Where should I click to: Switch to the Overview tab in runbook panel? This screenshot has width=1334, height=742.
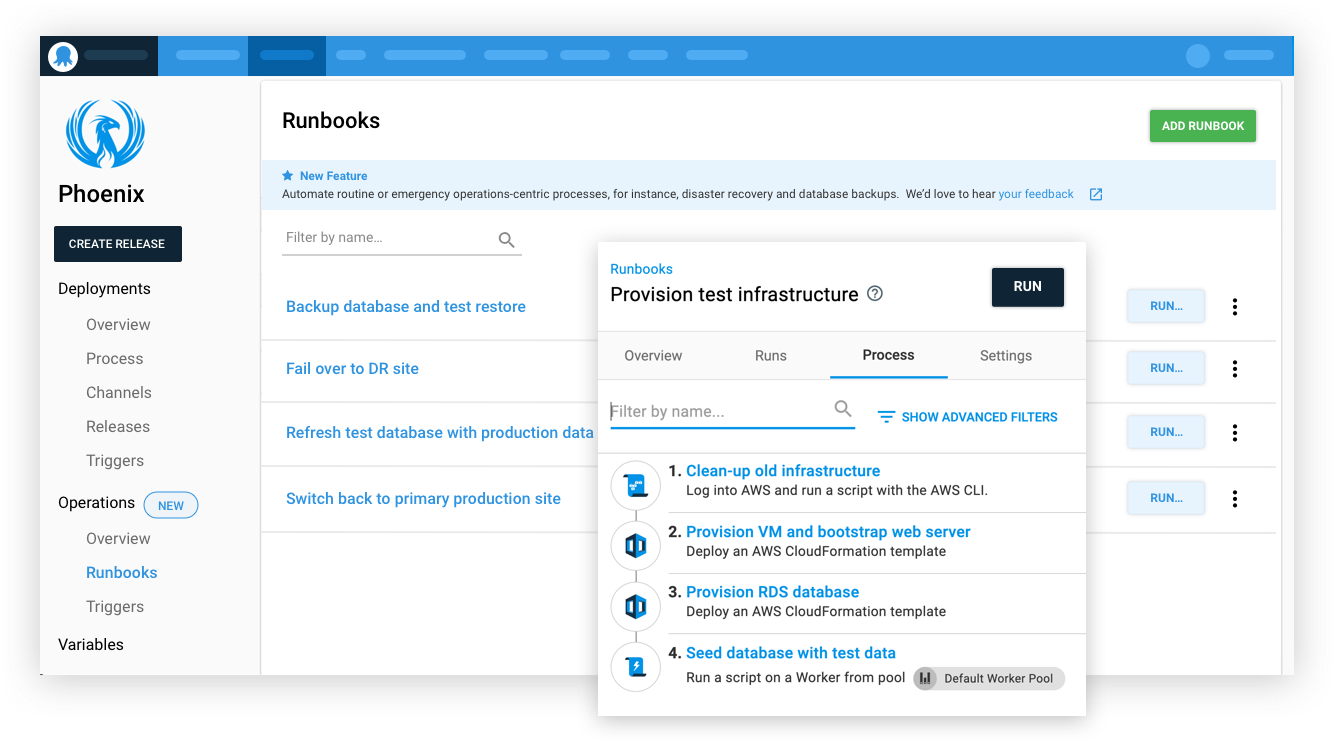[653, 356]
